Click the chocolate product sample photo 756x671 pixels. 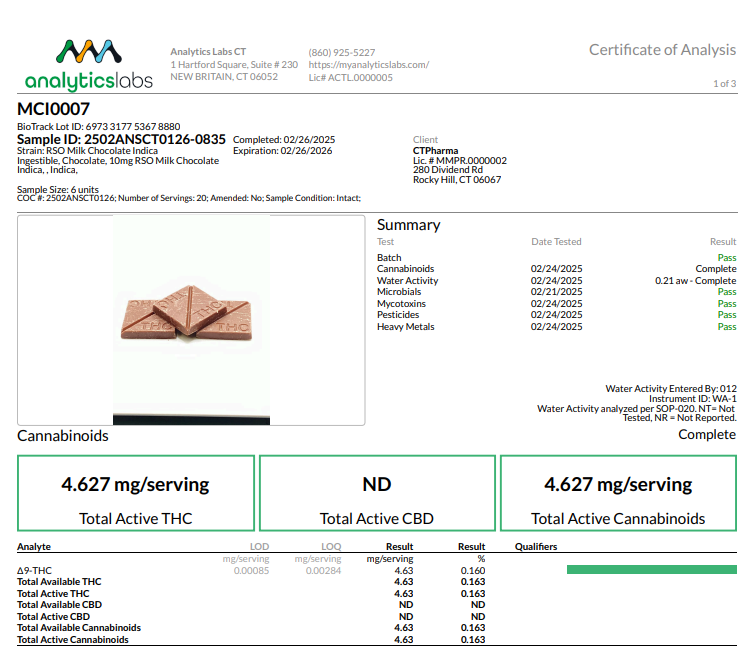191,314
